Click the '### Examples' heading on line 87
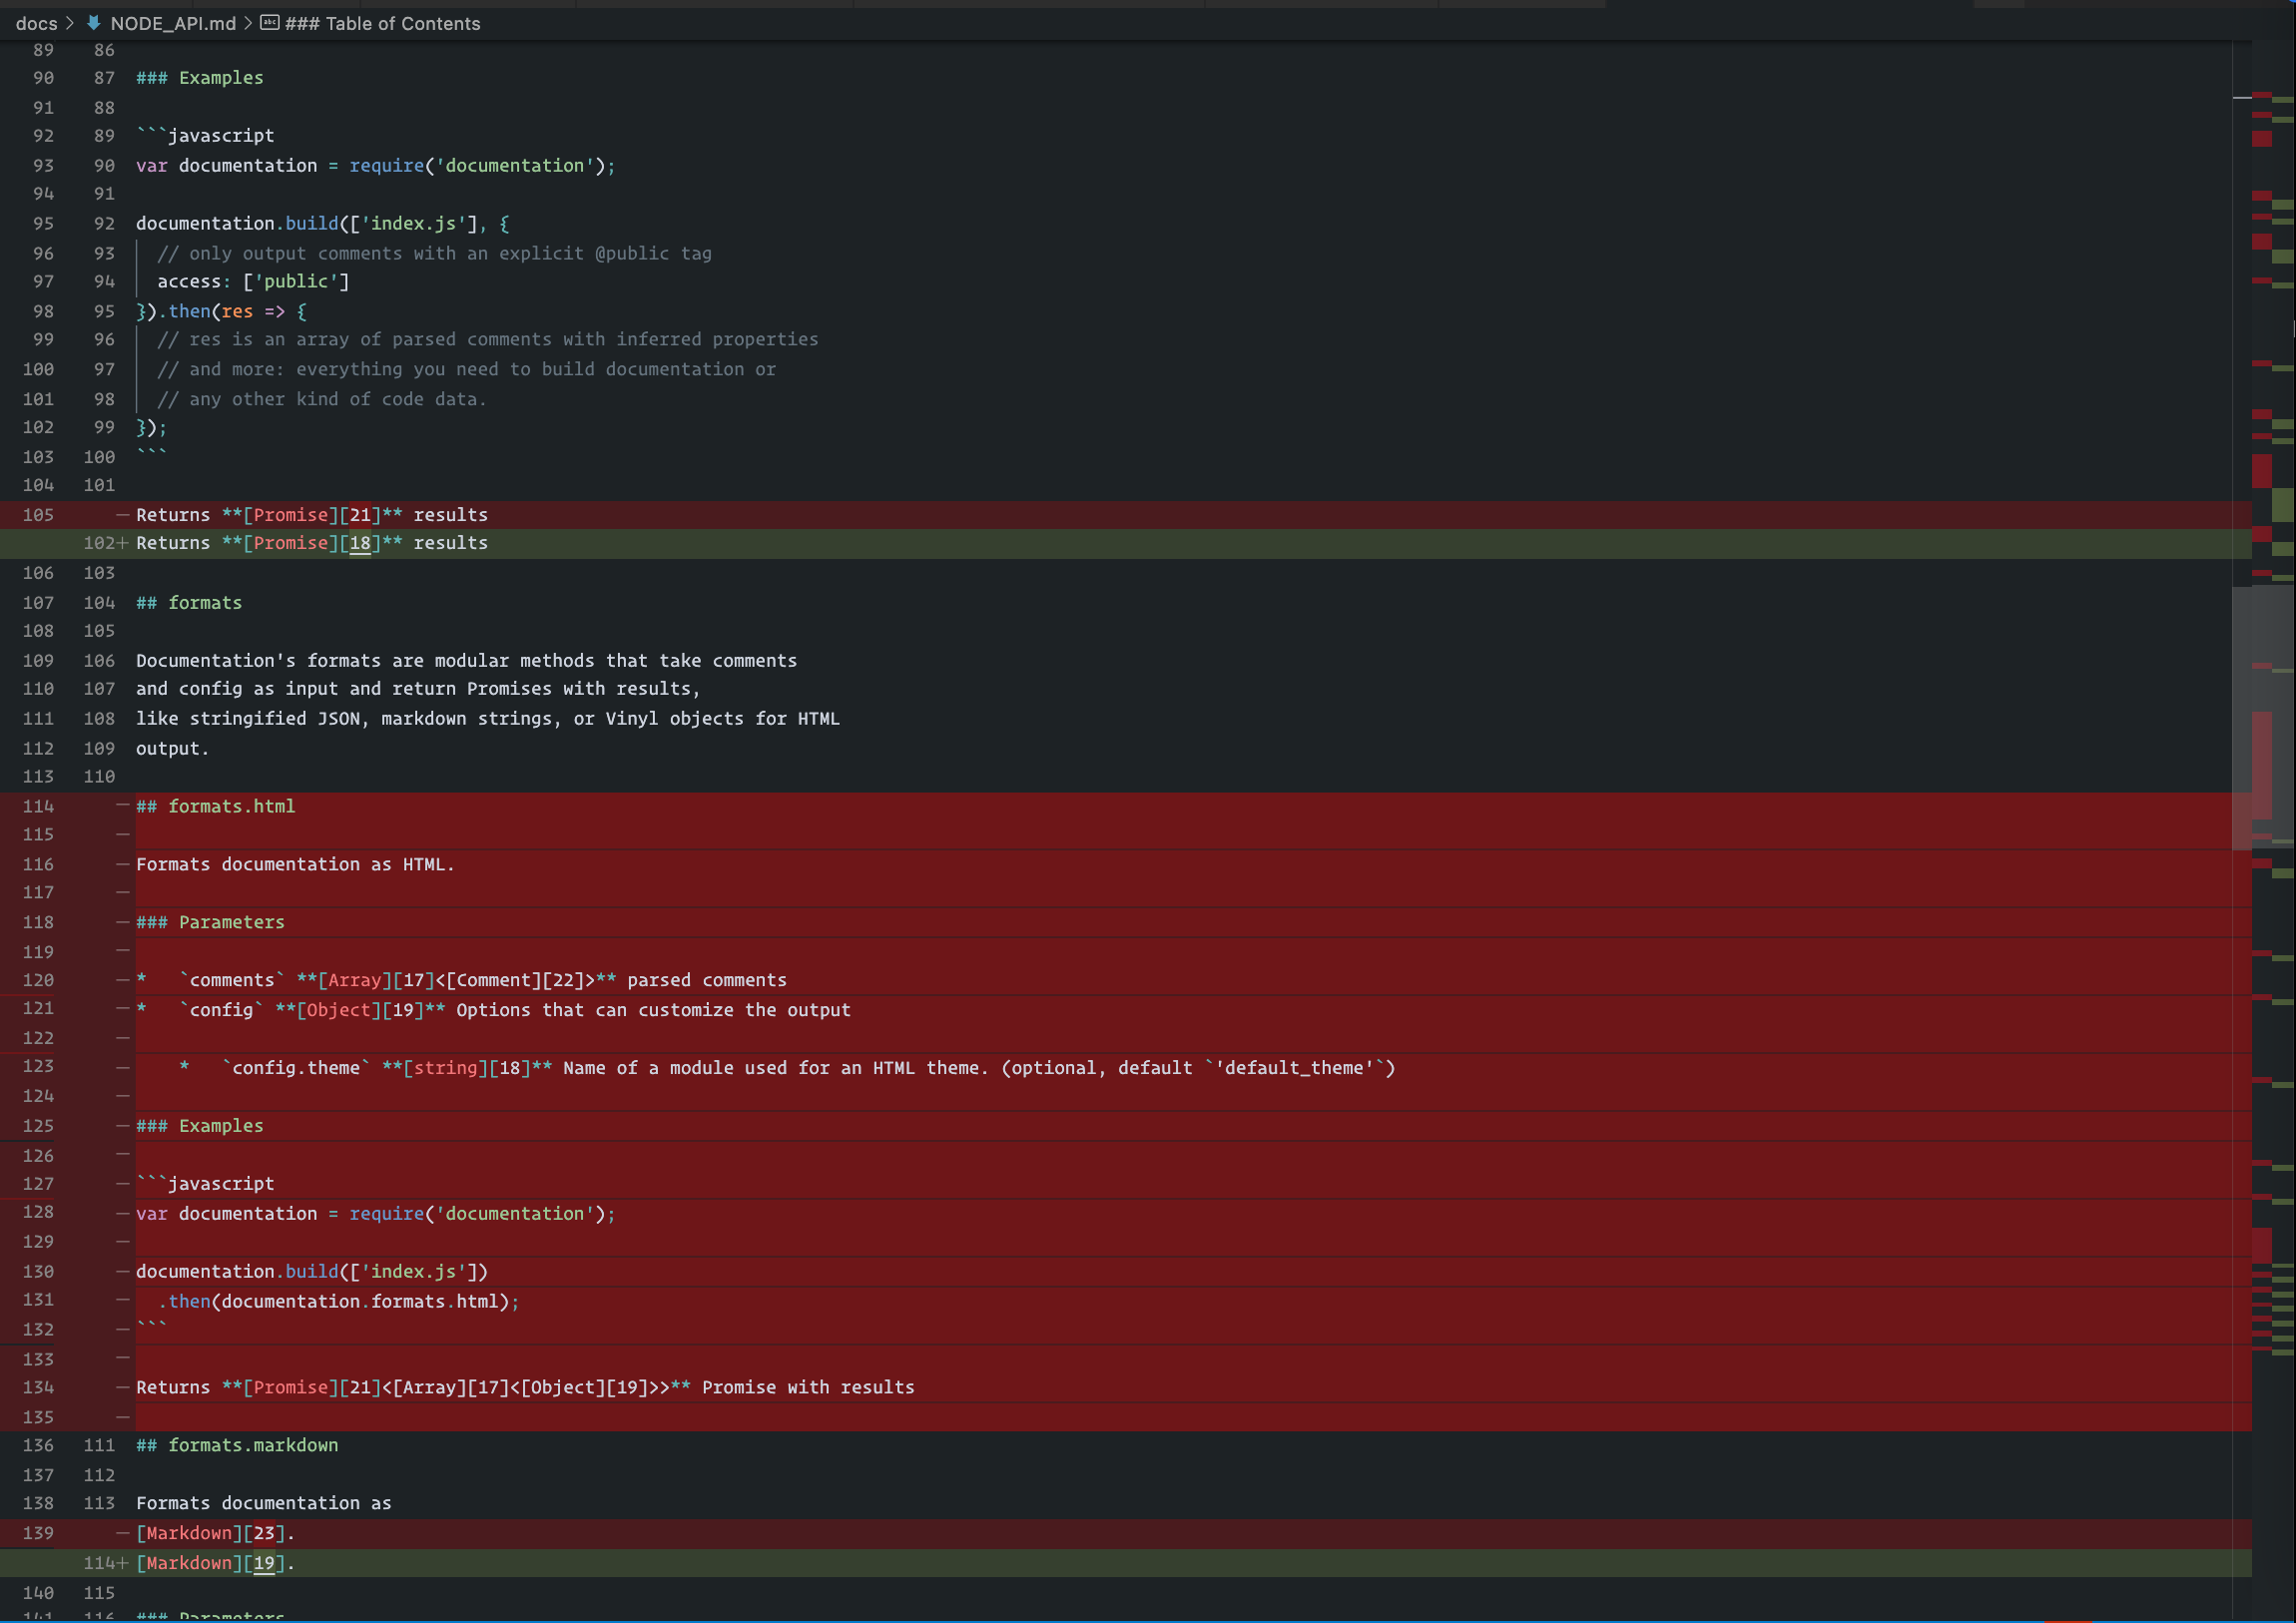The image size is (2296, 1623). 200,78
